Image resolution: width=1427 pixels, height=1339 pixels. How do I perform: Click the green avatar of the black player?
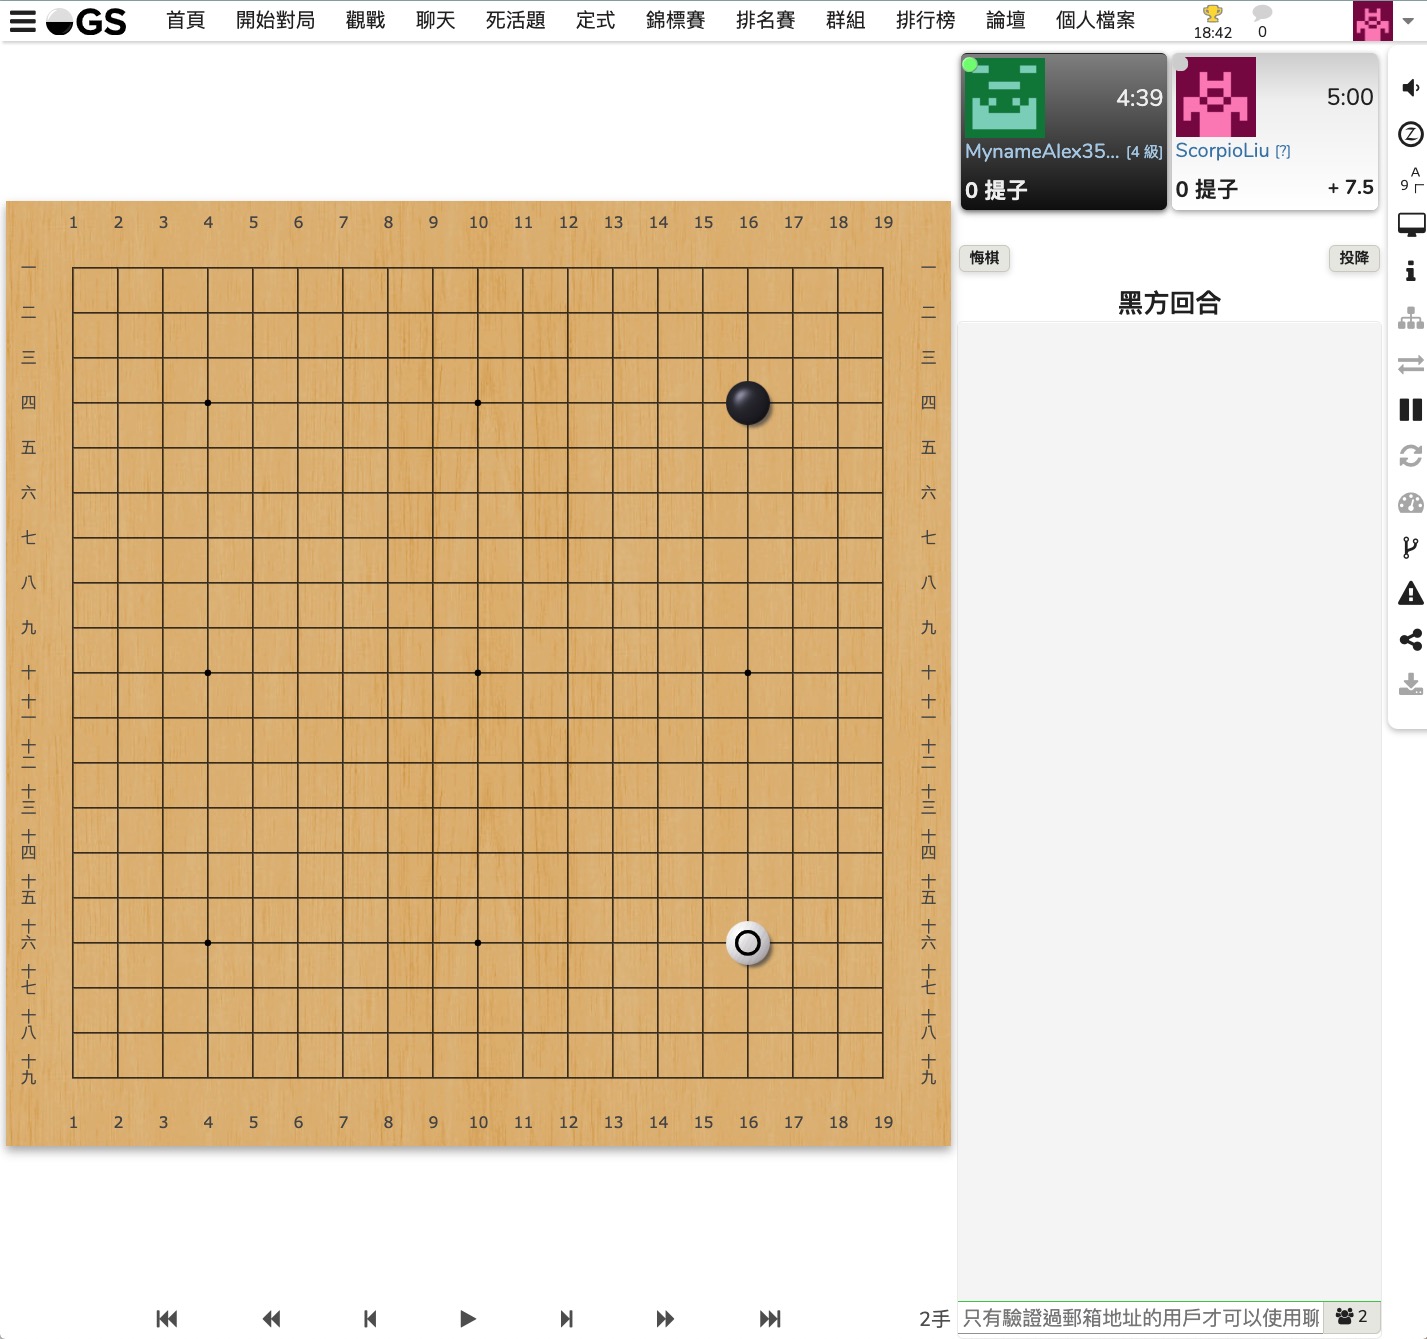[1004, 97]
